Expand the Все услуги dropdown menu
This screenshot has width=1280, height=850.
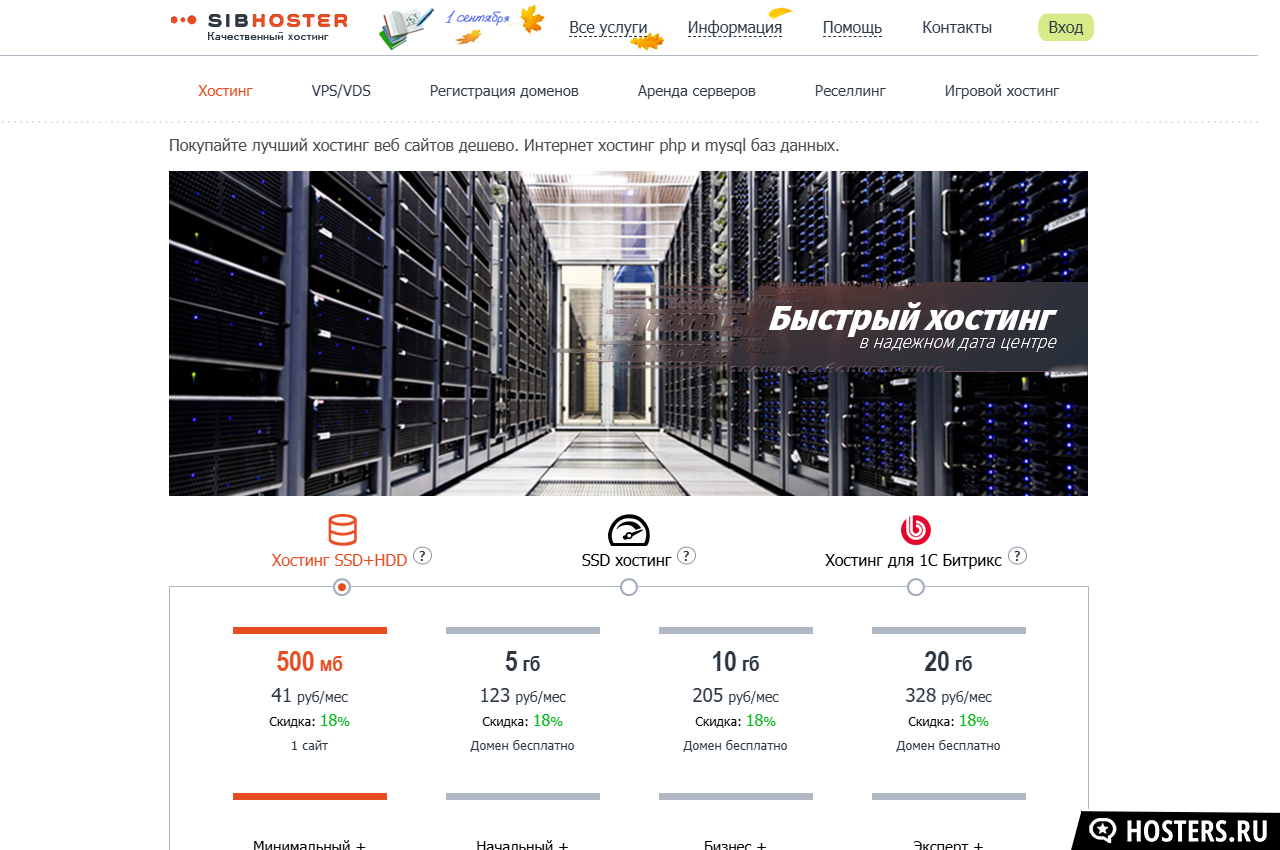click(608, 28)
